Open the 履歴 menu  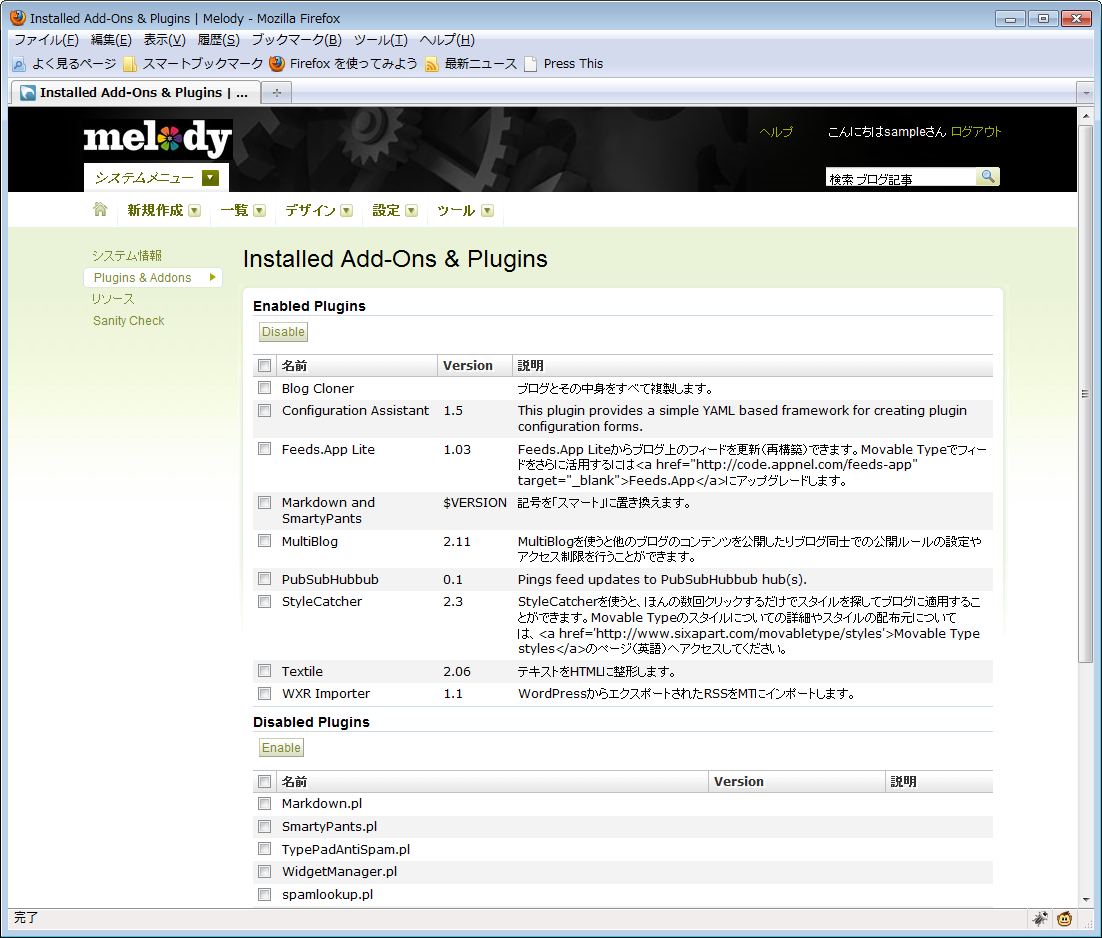click(x=219, y=40)
